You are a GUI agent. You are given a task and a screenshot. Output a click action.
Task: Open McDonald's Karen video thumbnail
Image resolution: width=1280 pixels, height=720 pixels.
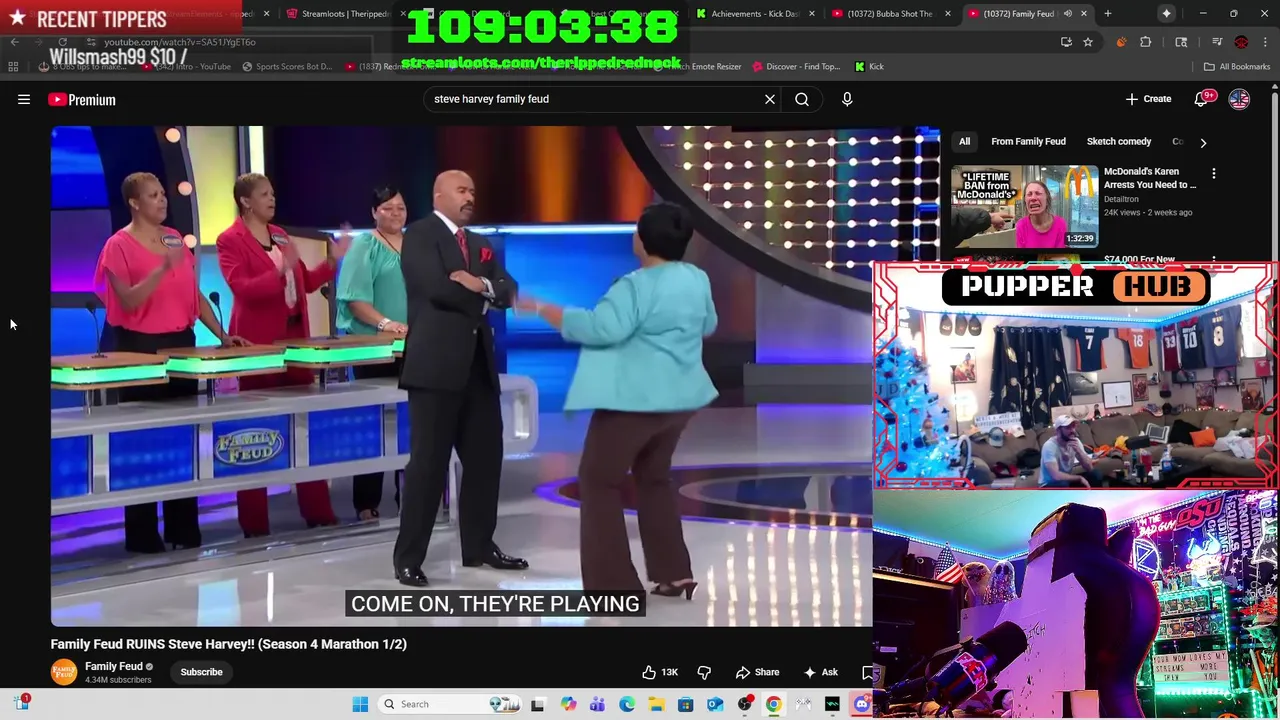coord(1024,206)
